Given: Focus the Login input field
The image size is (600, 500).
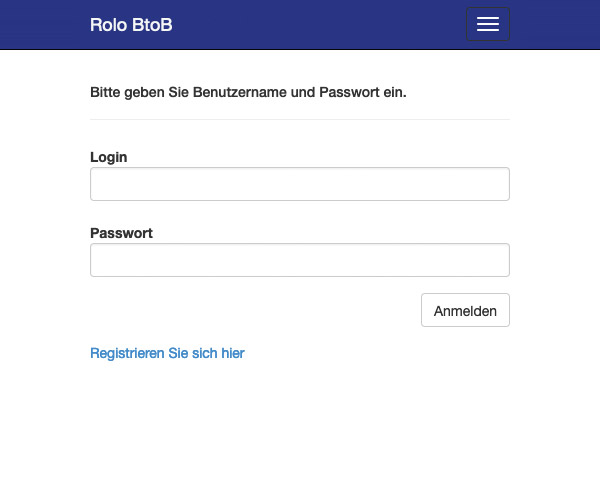Looking at the screenshot, I should [300, 184].
